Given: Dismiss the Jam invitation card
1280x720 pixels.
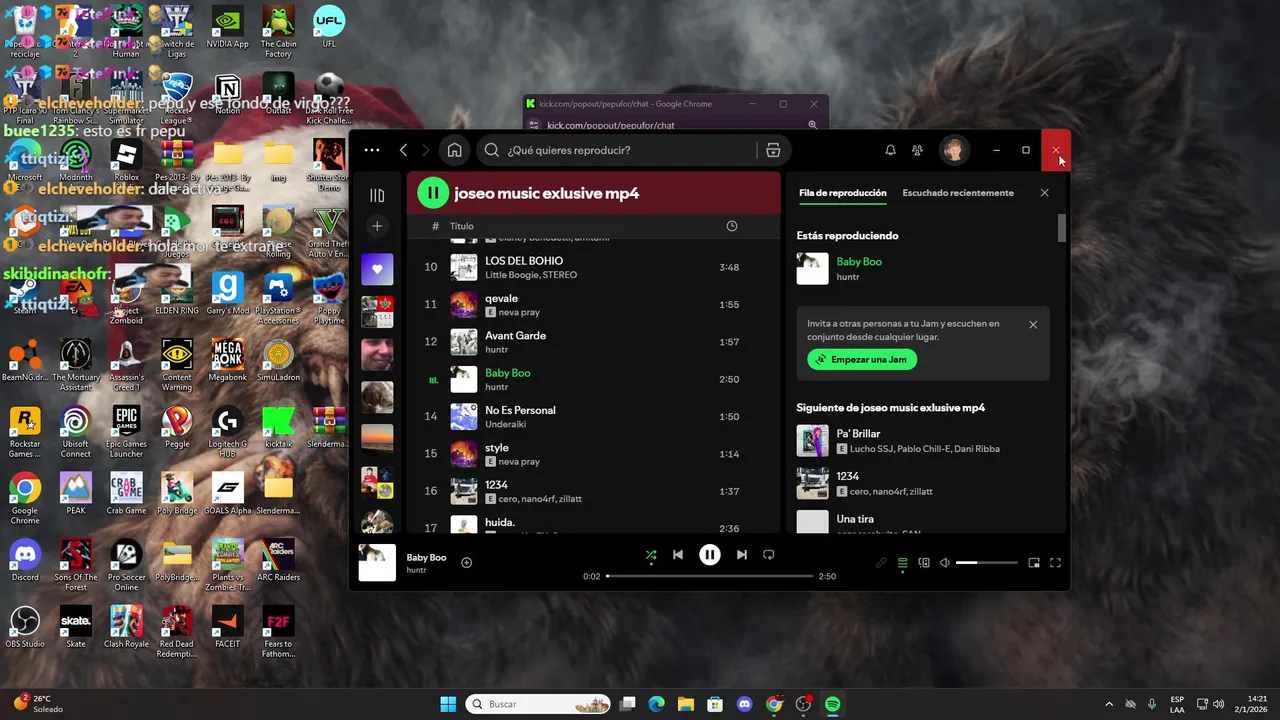Looking at the screenshot, I should pos(1033,324).
